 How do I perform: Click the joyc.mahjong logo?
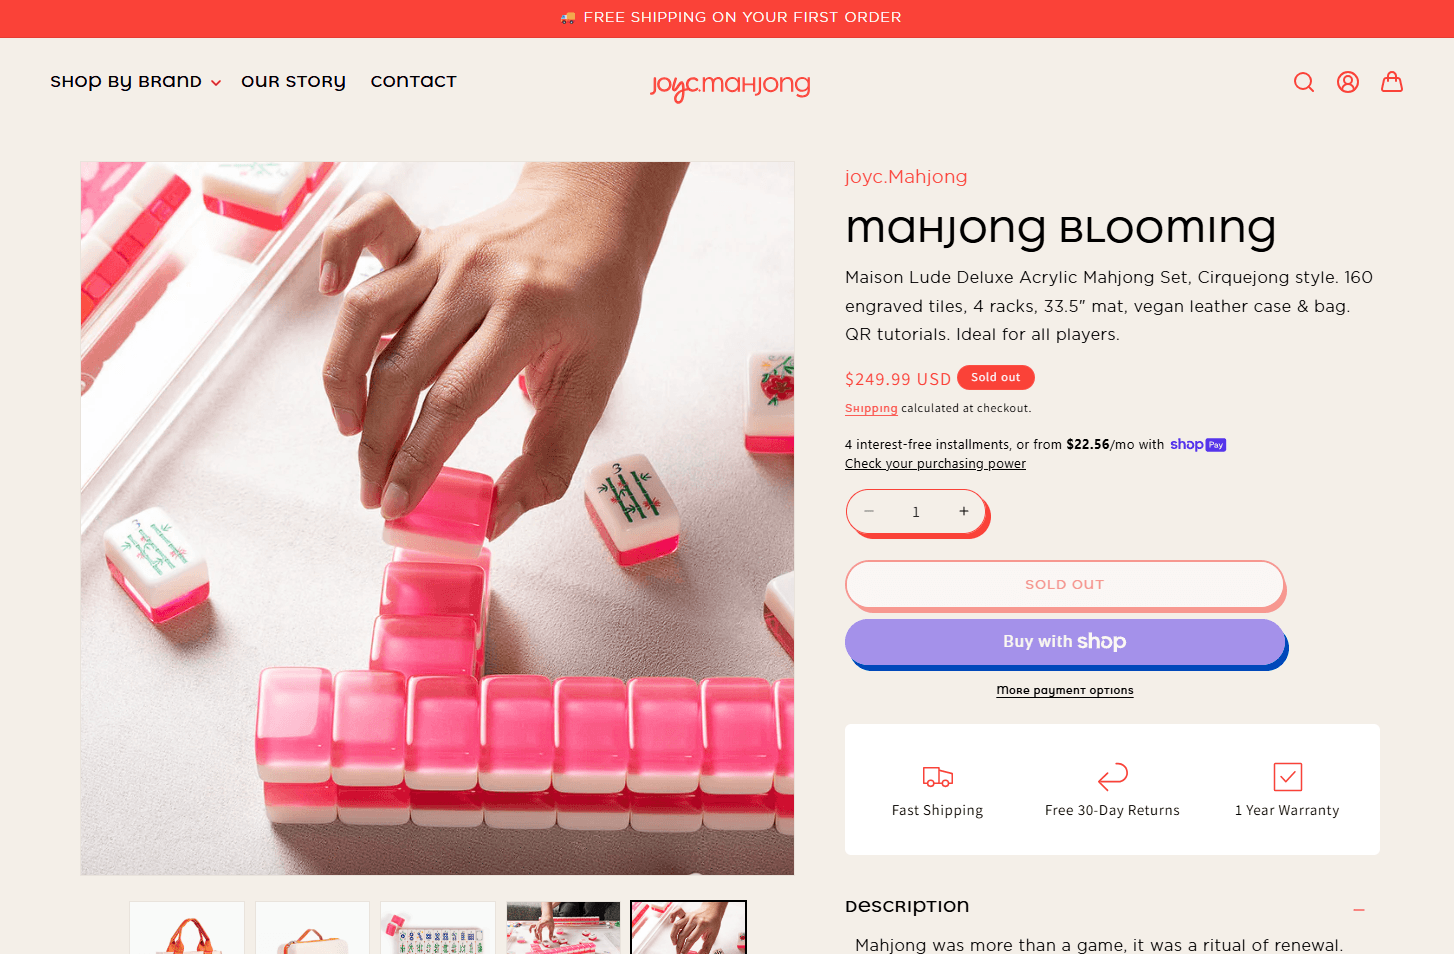click(730, 86)
